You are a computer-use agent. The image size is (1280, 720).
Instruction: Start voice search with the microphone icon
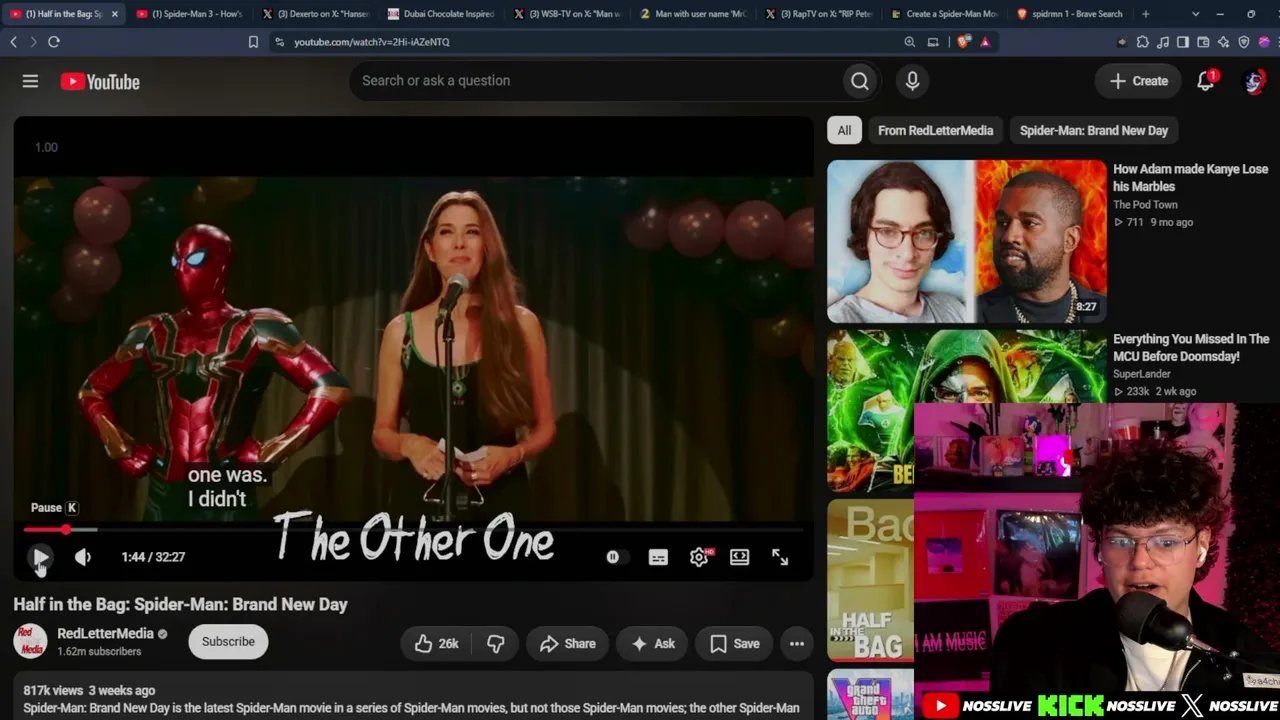tap(912, 81)
